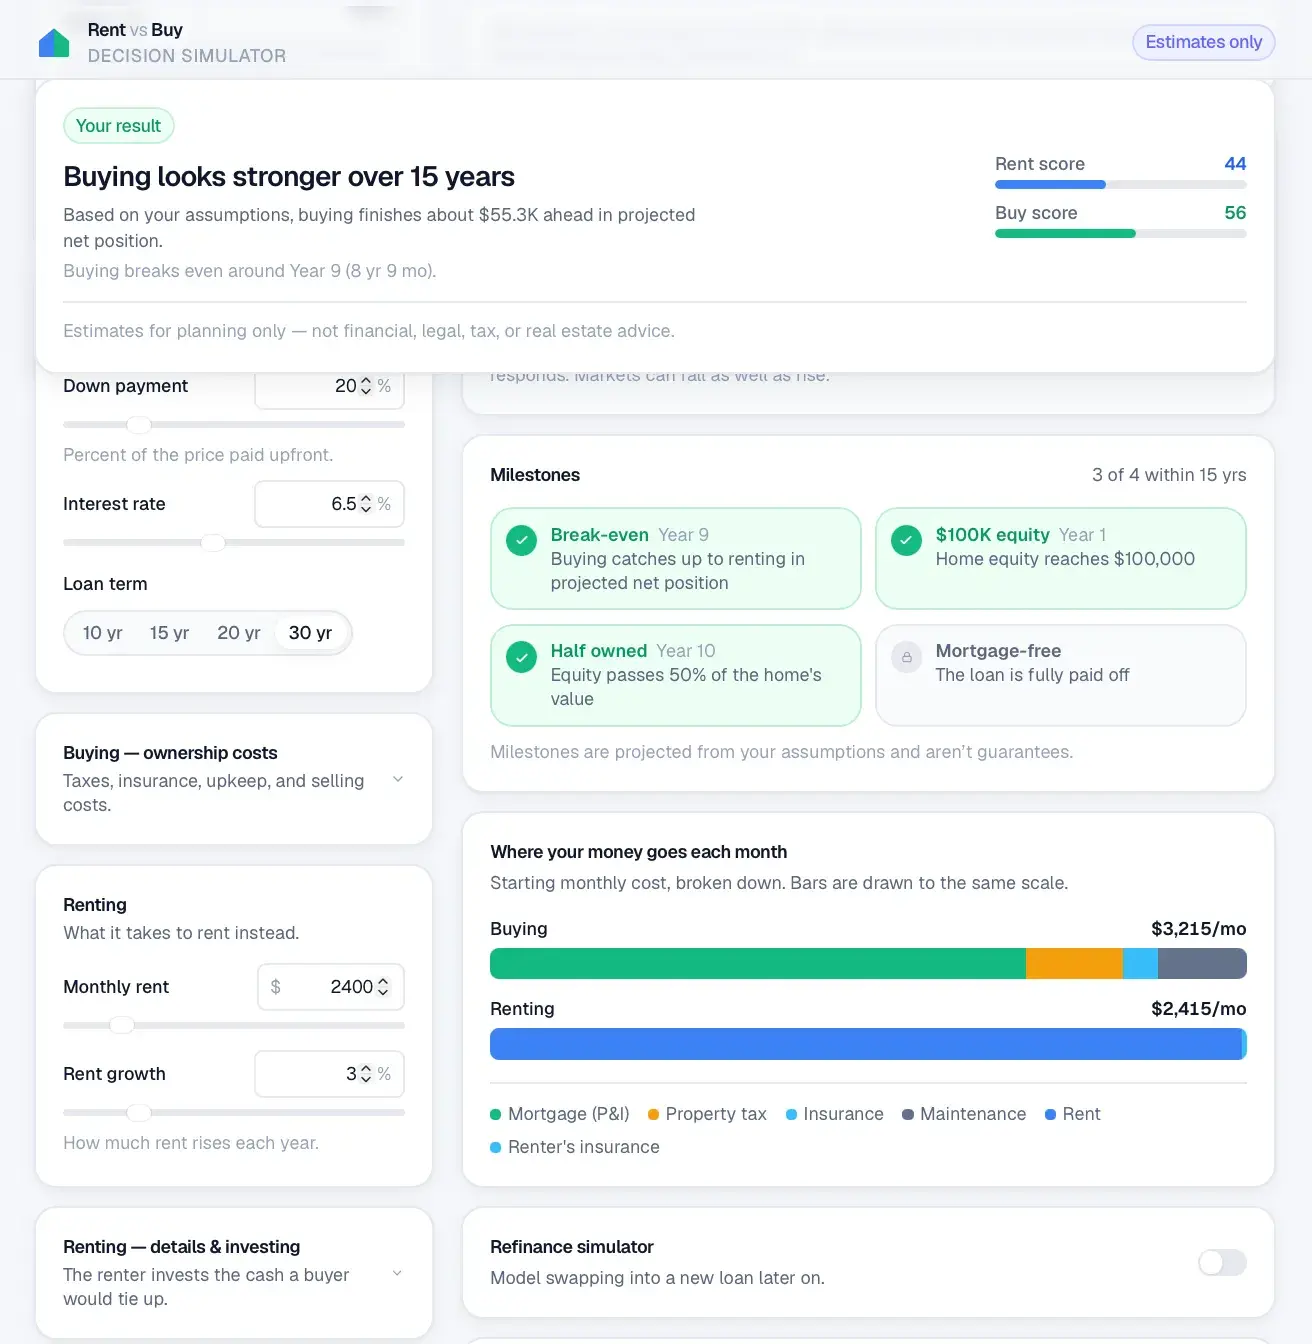Click the "Buying looks stronger over 15 years" heading

click(289, 177)
